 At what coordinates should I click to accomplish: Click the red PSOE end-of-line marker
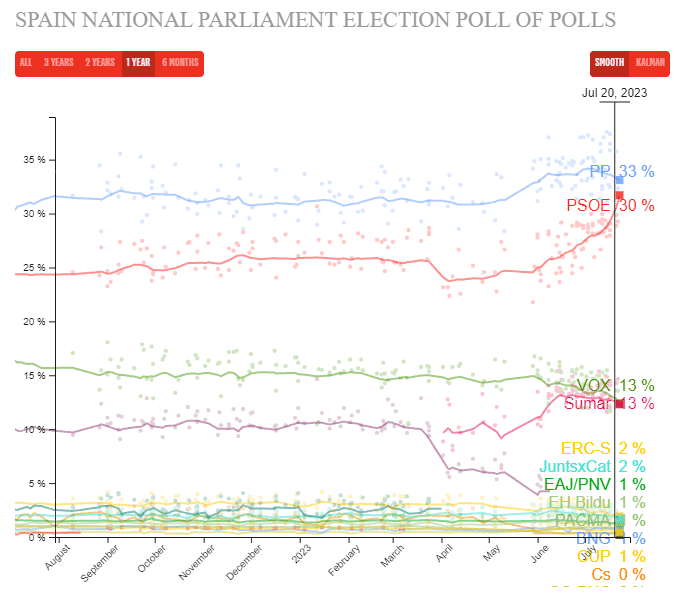[619, 196]
